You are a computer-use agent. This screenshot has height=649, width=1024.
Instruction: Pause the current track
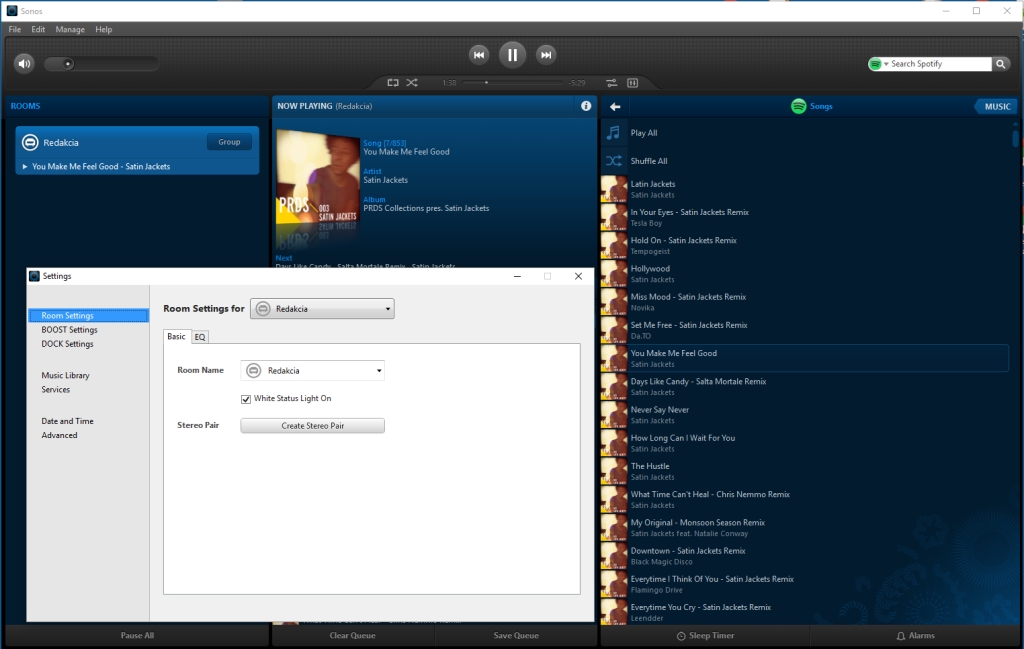(512, 55)
